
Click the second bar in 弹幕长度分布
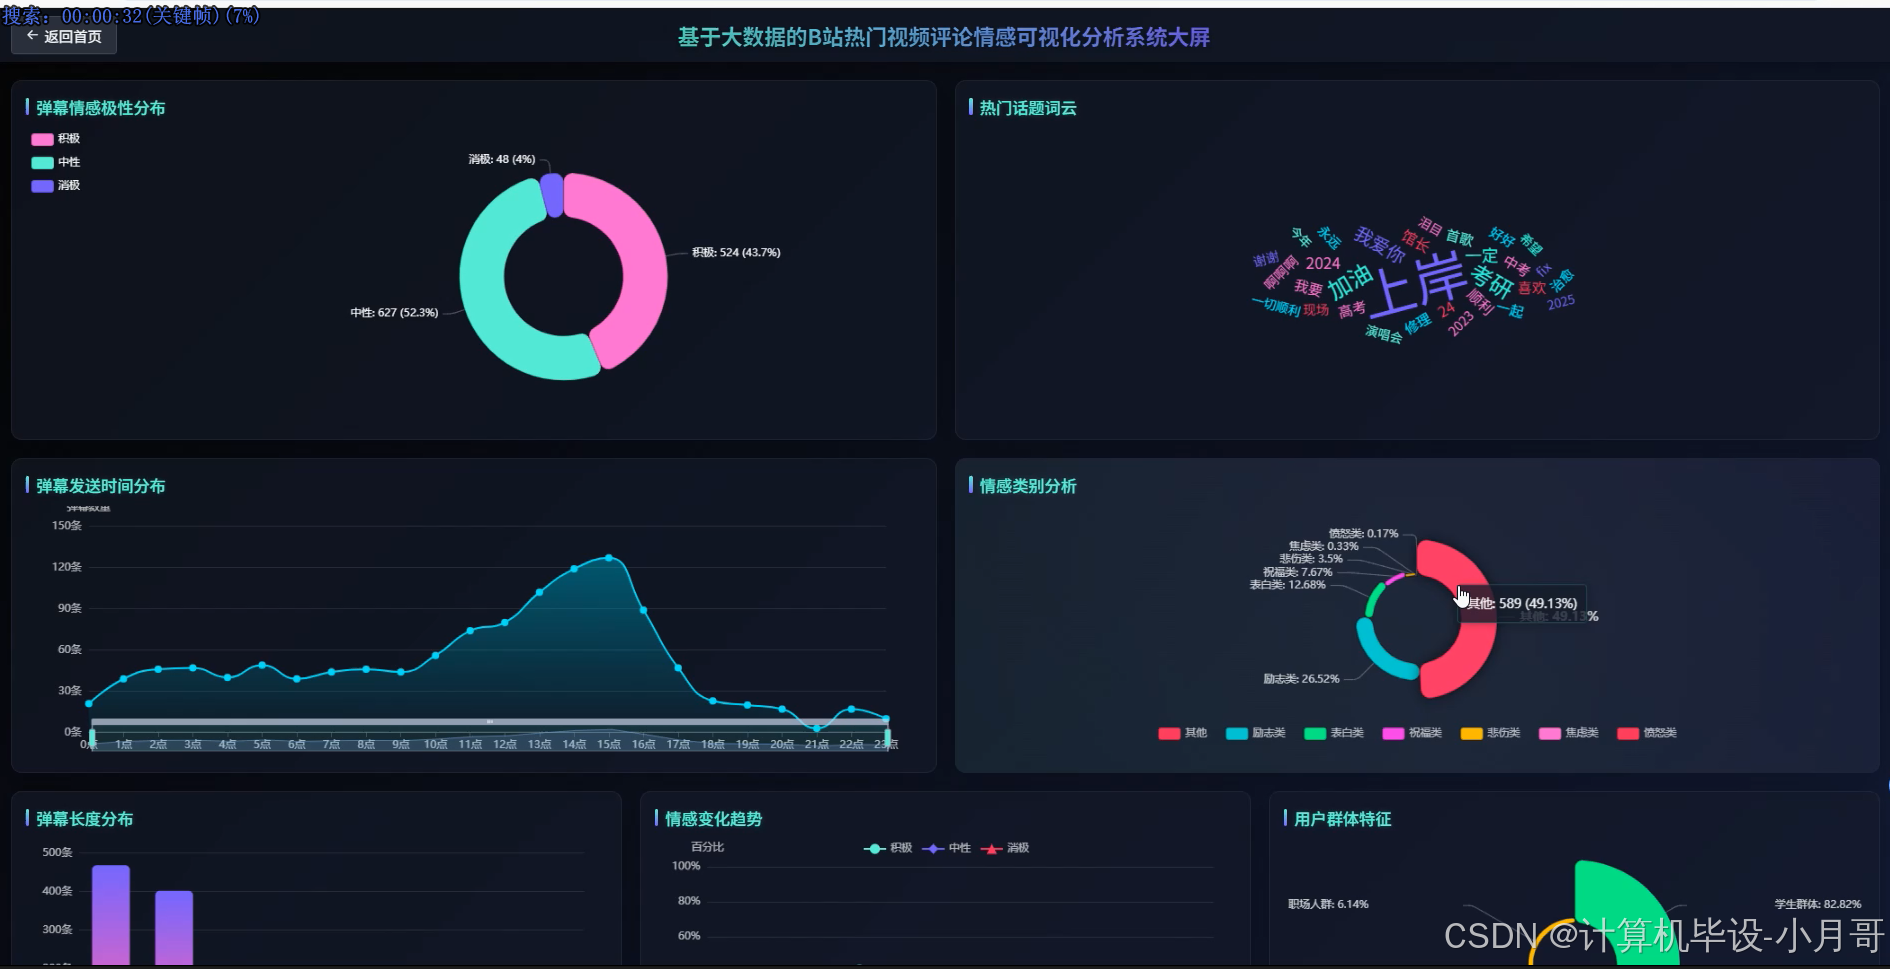(x=174, y=928)
